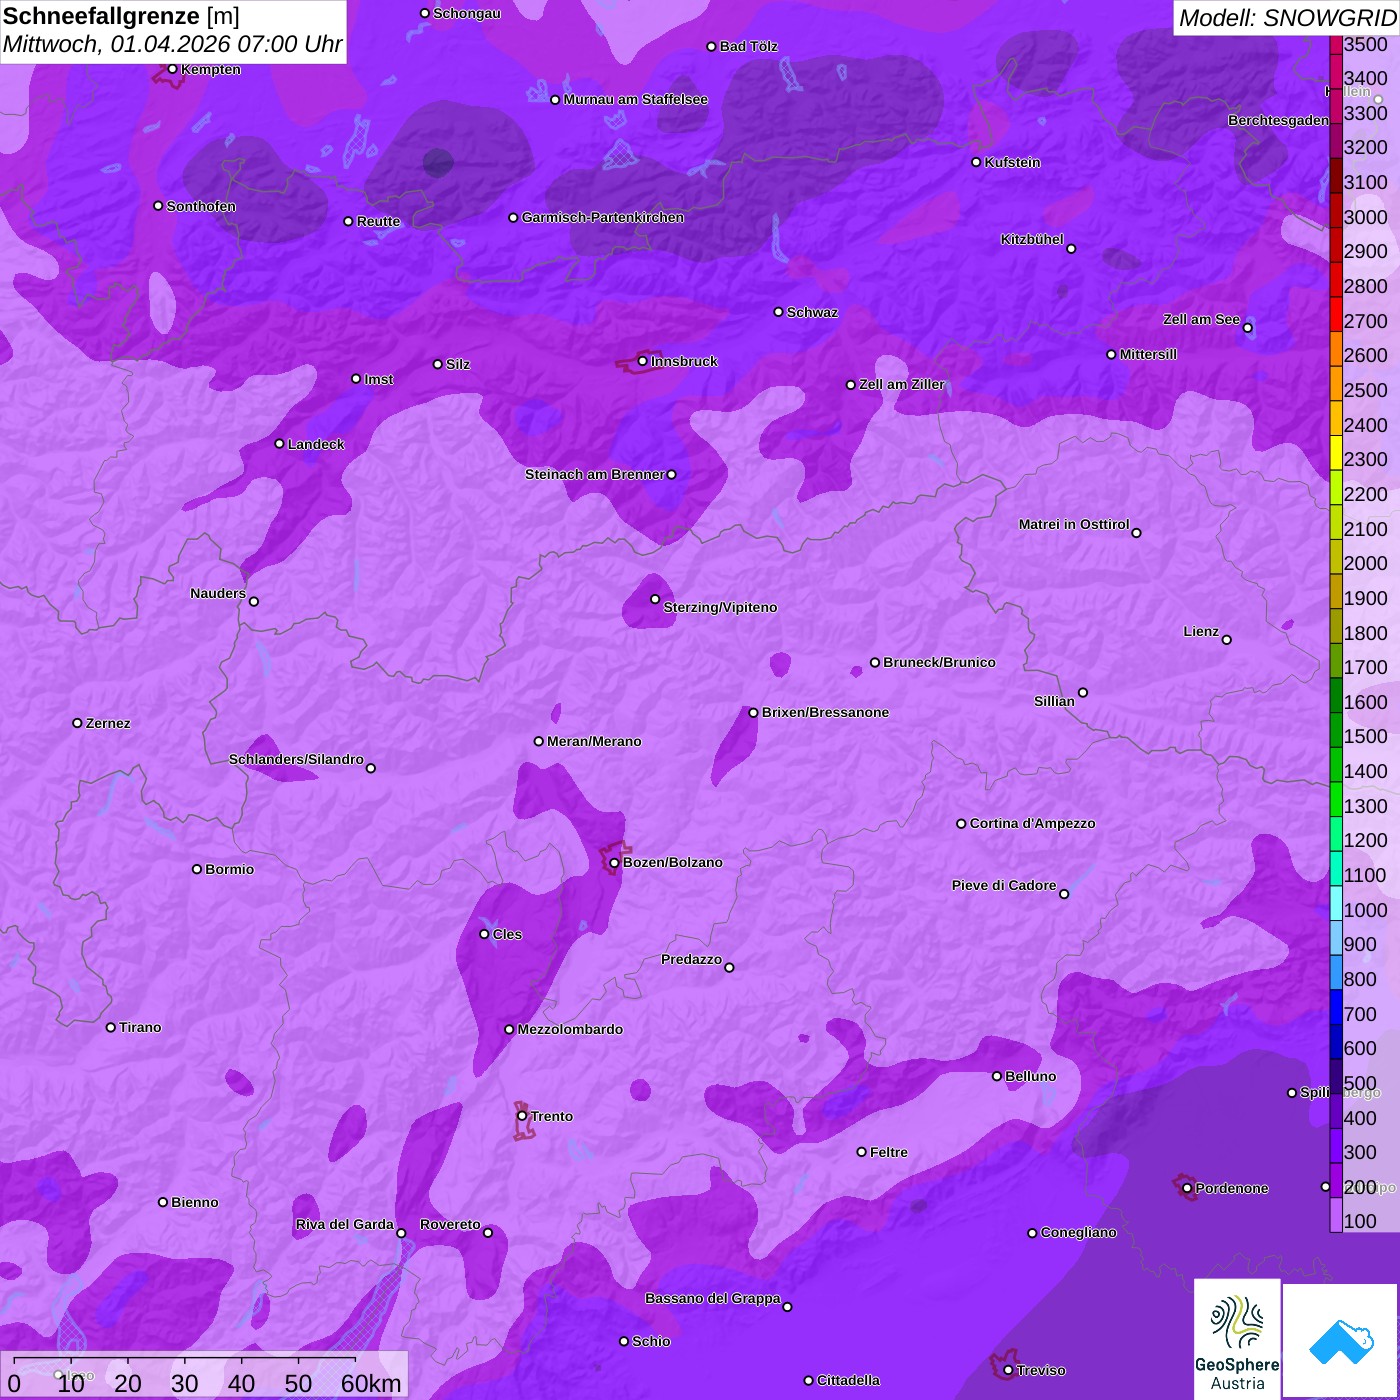Screen dimensions: 1400x1400
Task: Click the 'Schneefallgrenze [m]' title
Action: 121,17
